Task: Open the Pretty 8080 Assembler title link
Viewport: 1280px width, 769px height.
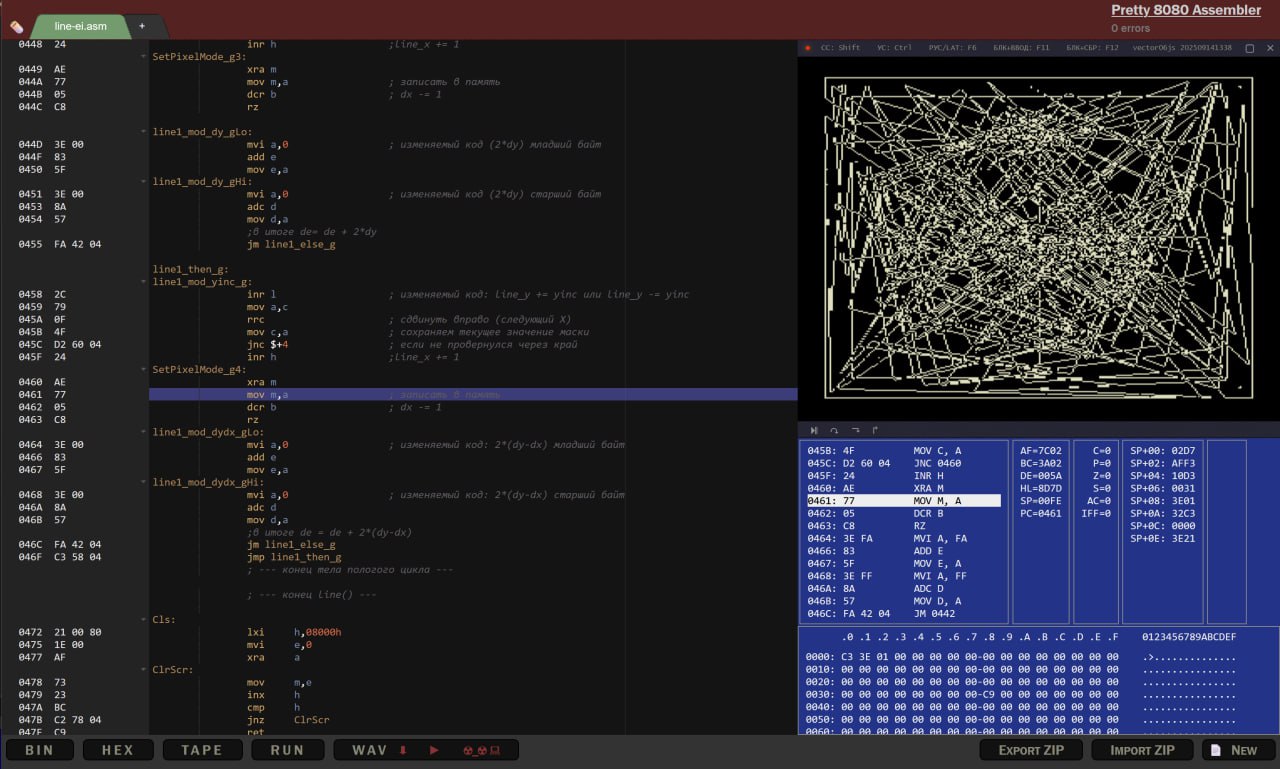Action: [x=1185, y=10]
